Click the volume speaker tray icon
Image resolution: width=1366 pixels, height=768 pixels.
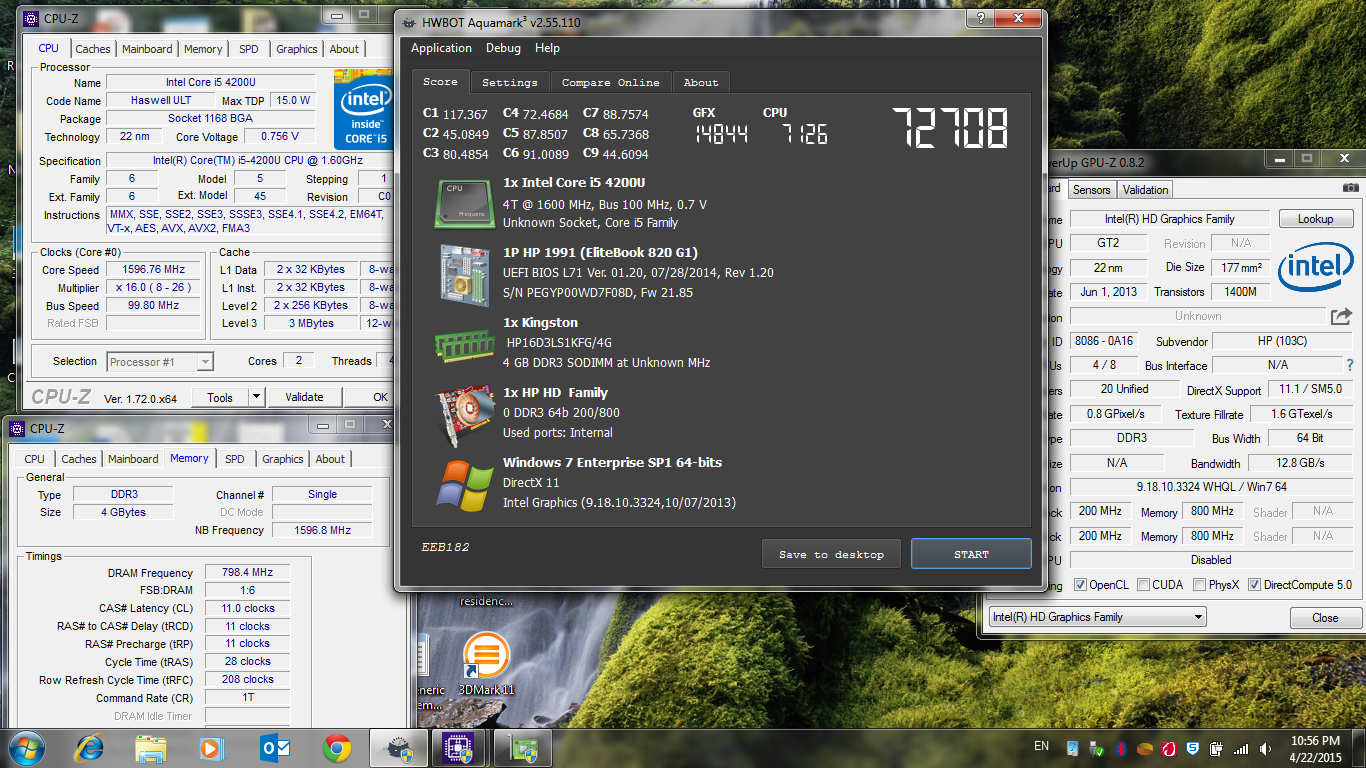click(x=1266, y=748)
